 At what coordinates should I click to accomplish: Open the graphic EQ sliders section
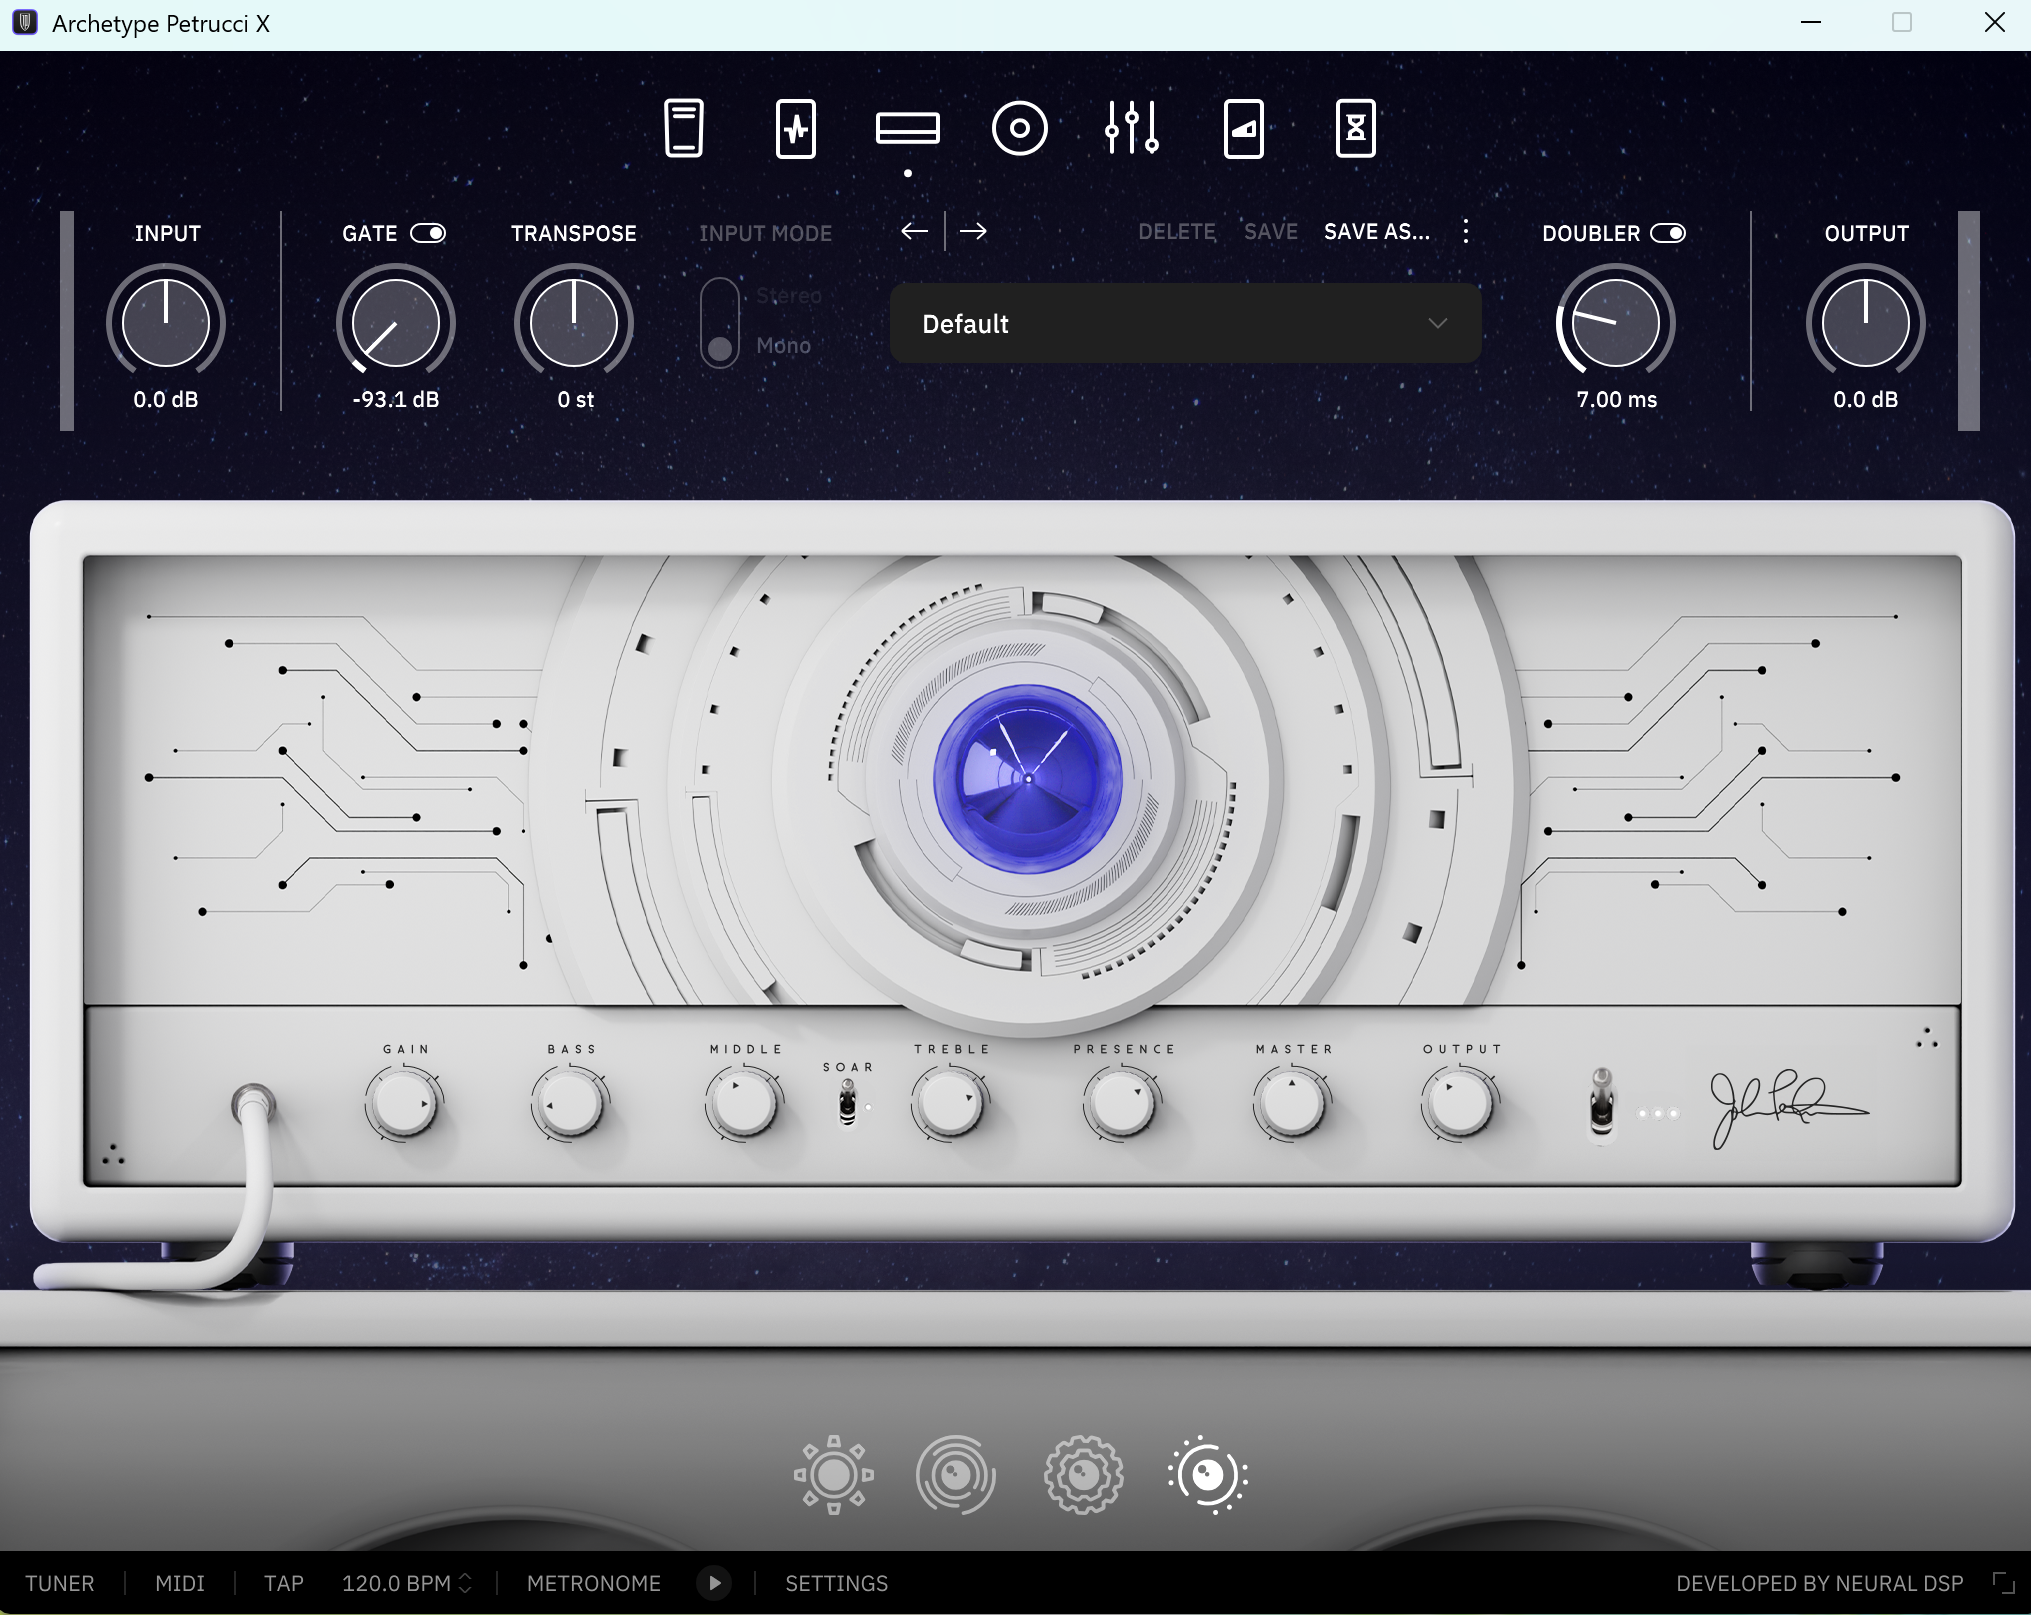coord(1132,128)
